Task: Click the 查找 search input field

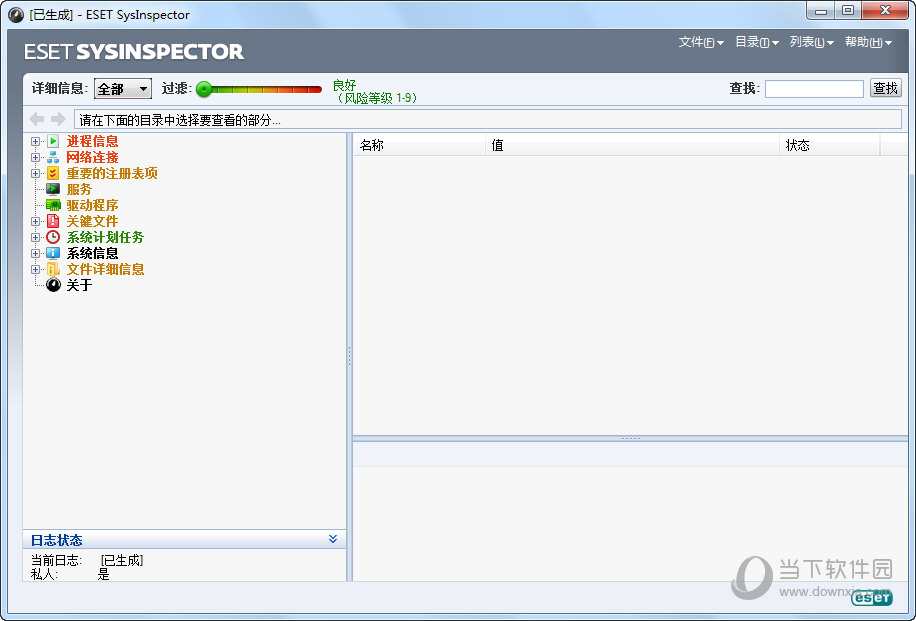Action: pos(814,89)
